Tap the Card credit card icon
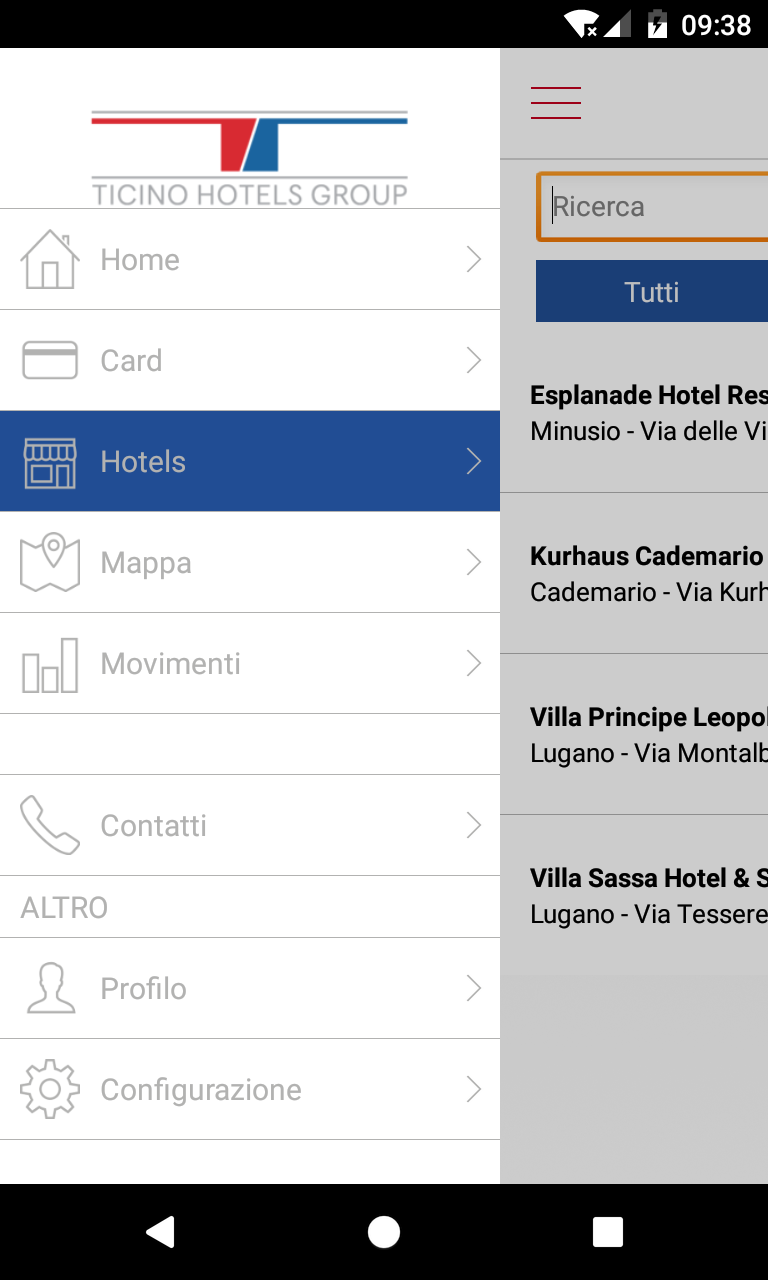The height and width of the screenshot is (1280, 768). click(x=50, y=360)
